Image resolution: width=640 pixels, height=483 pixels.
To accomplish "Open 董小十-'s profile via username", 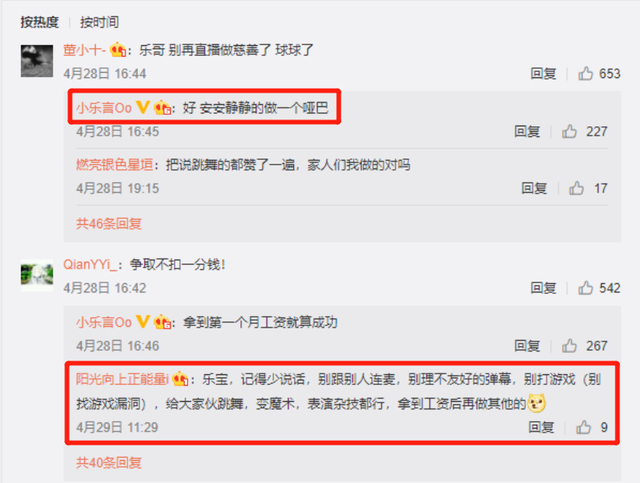I will pos(84,50).
